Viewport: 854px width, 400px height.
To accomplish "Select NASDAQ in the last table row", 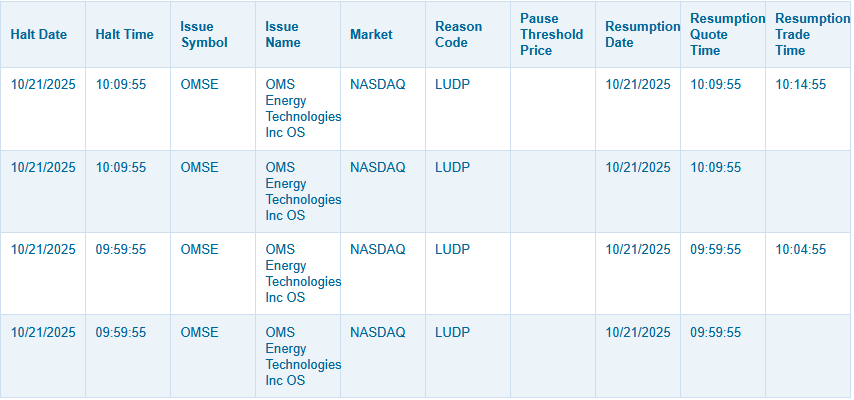I will [x=378, y=332].
